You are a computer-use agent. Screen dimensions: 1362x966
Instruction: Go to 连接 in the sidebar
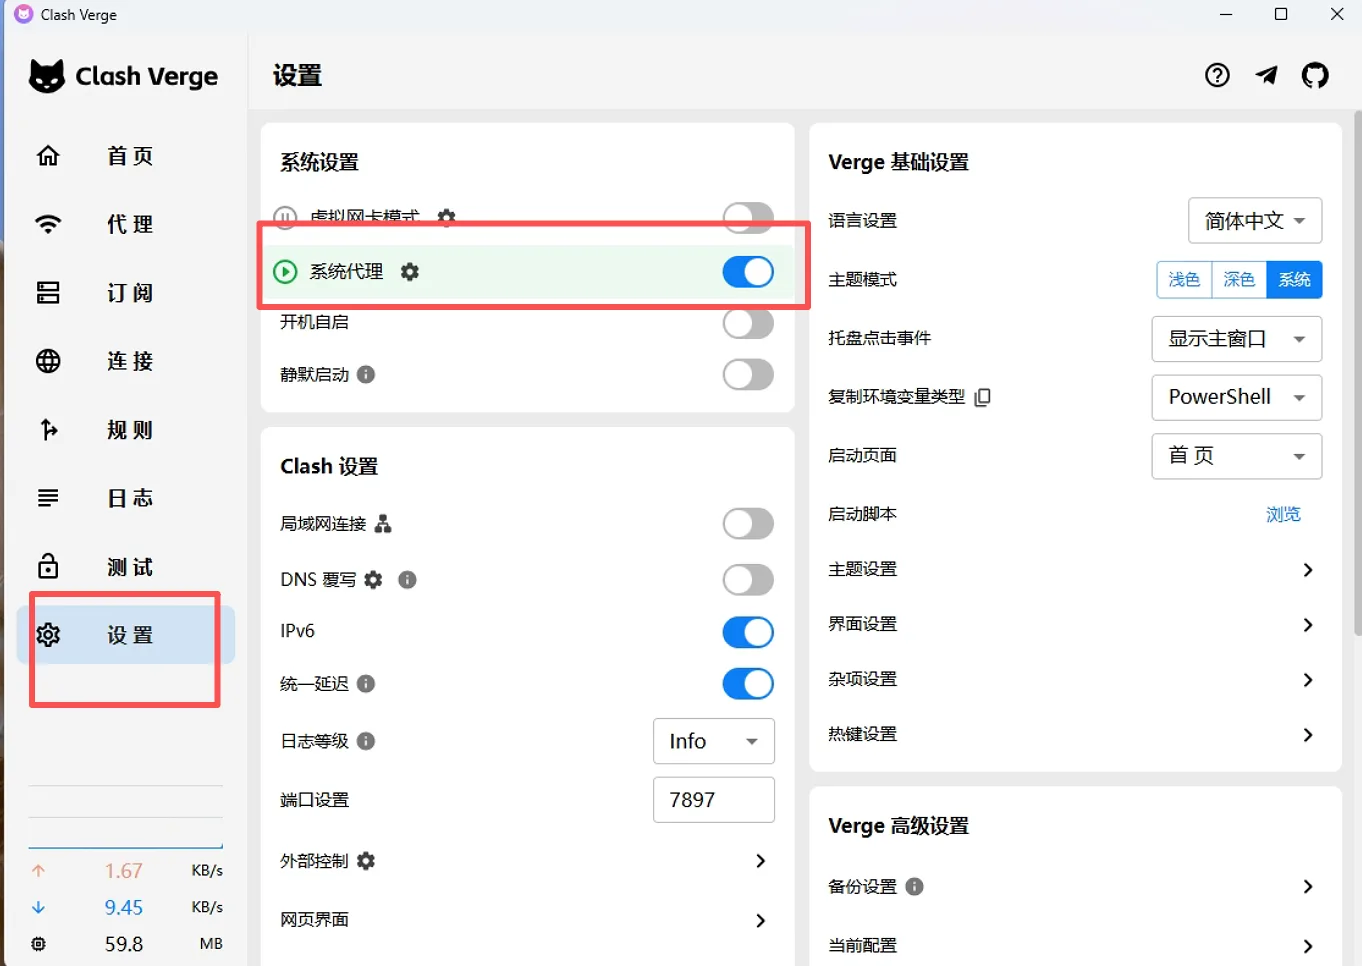point(126,361)
